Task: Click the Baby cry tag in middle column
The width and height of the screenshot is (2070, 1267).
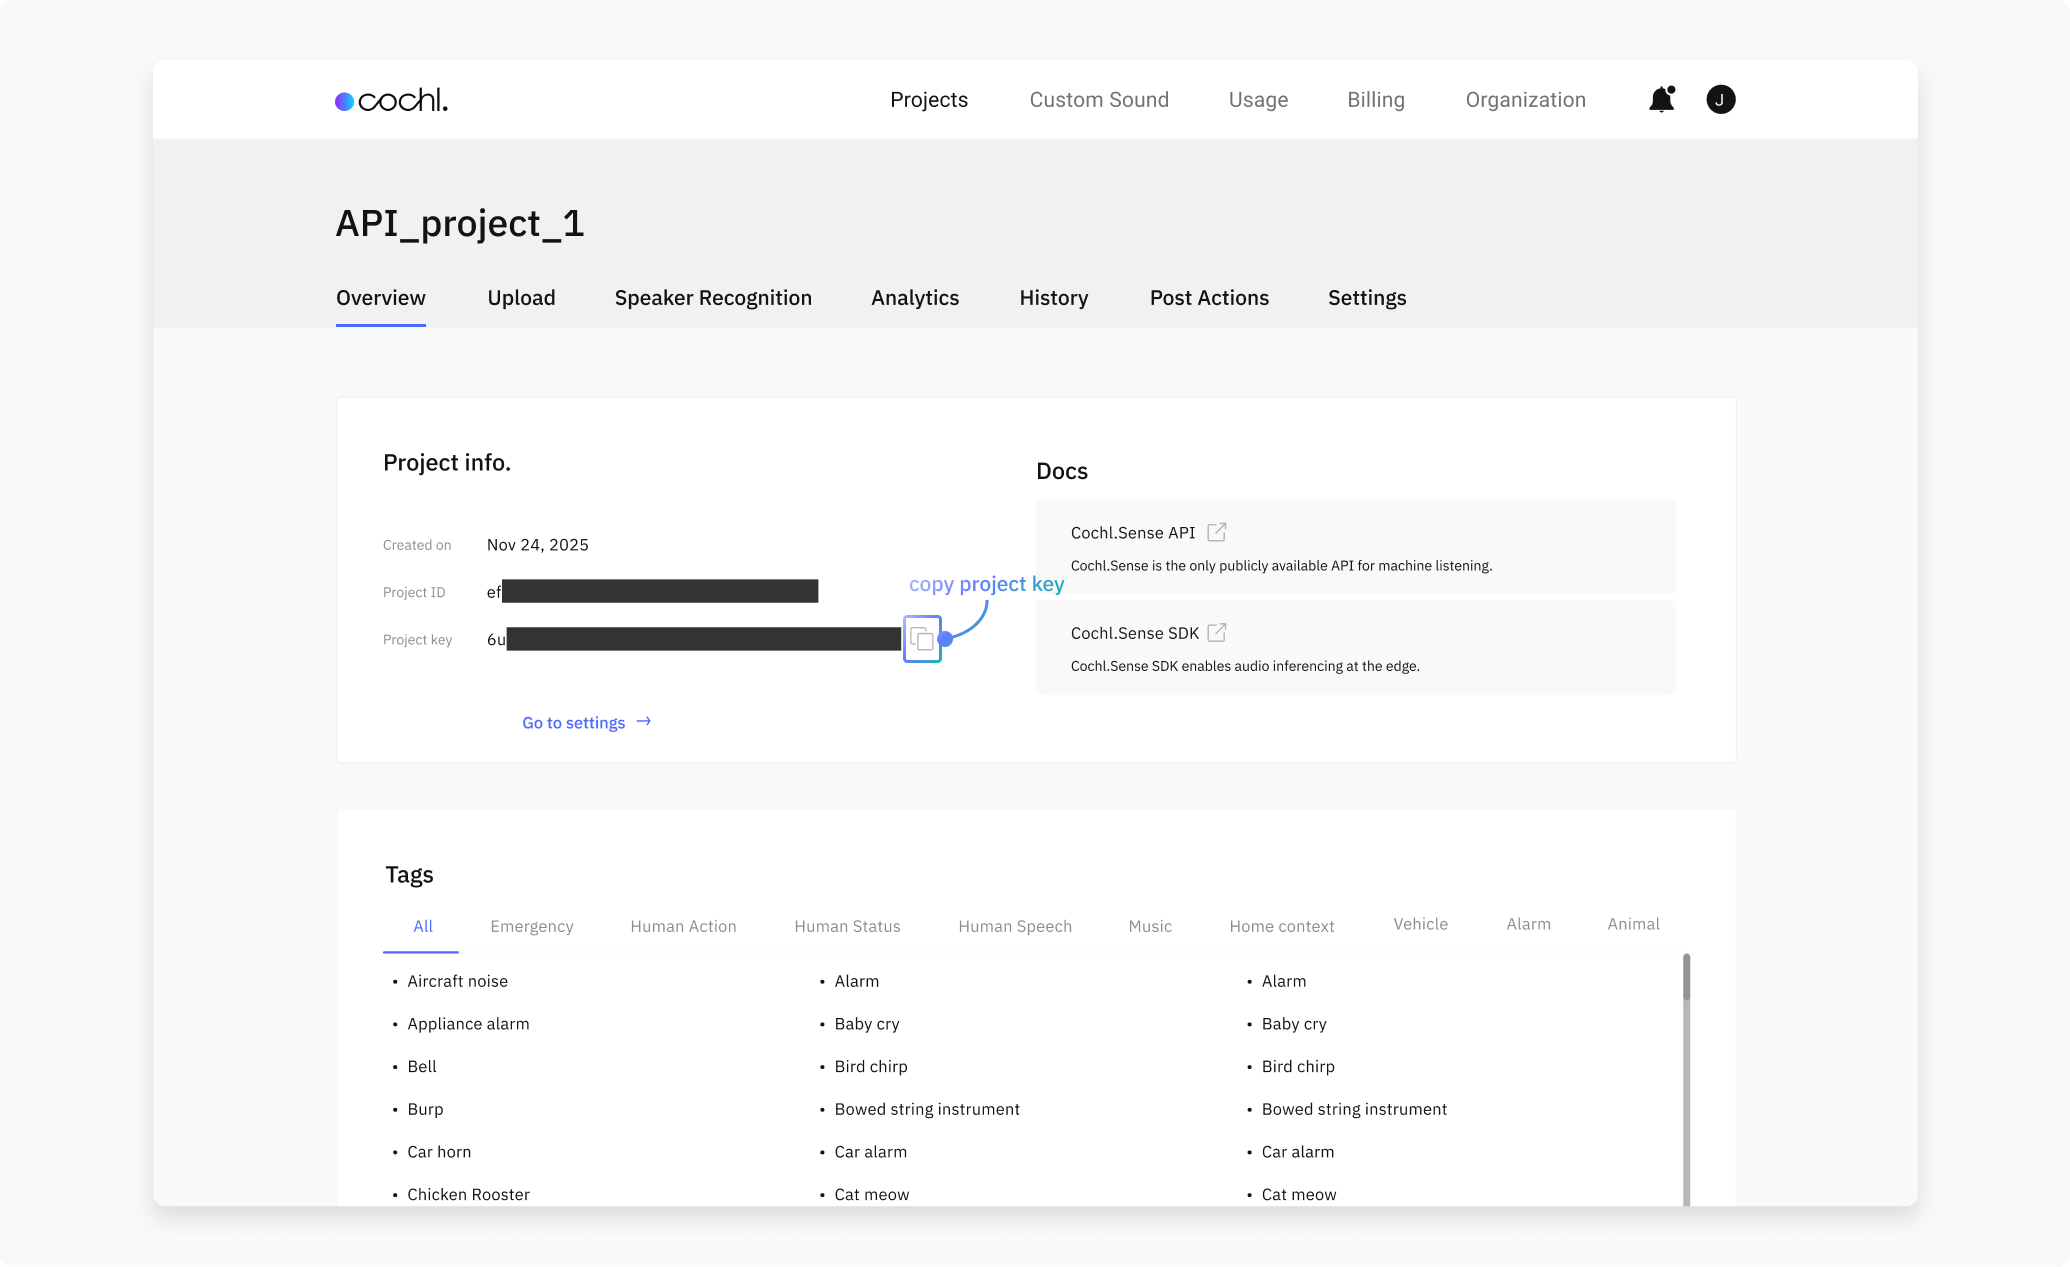Action: click(867, 1024)
